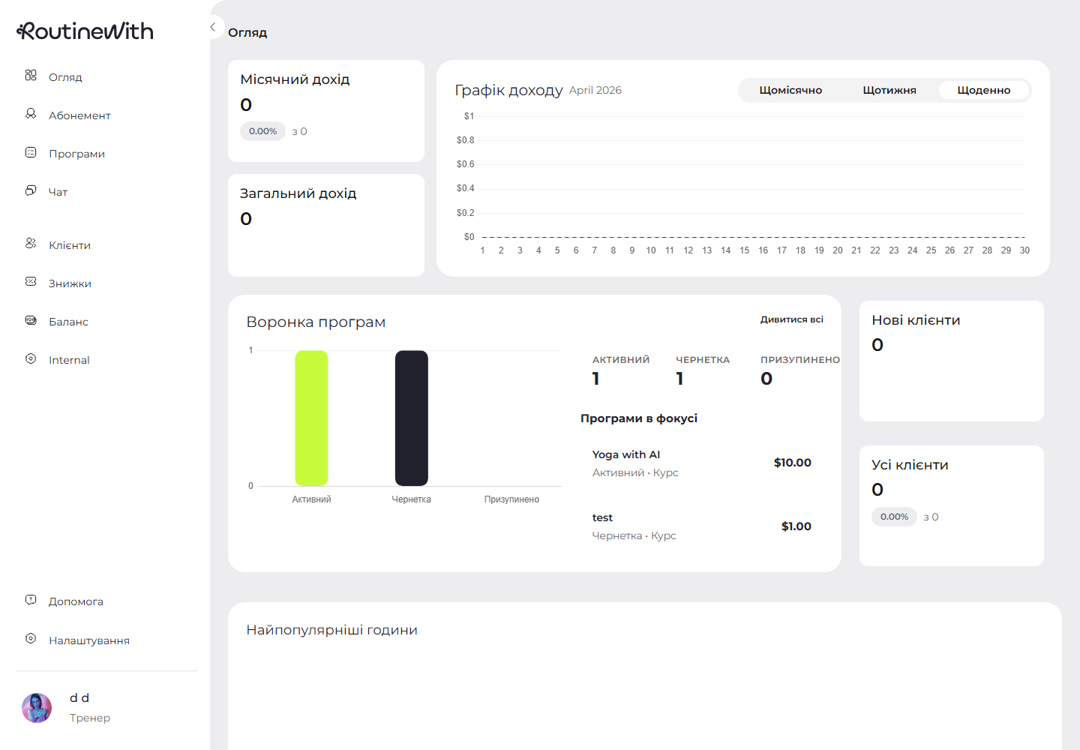
Task: Click the RoutineWith logo
Action: (84, 30)
